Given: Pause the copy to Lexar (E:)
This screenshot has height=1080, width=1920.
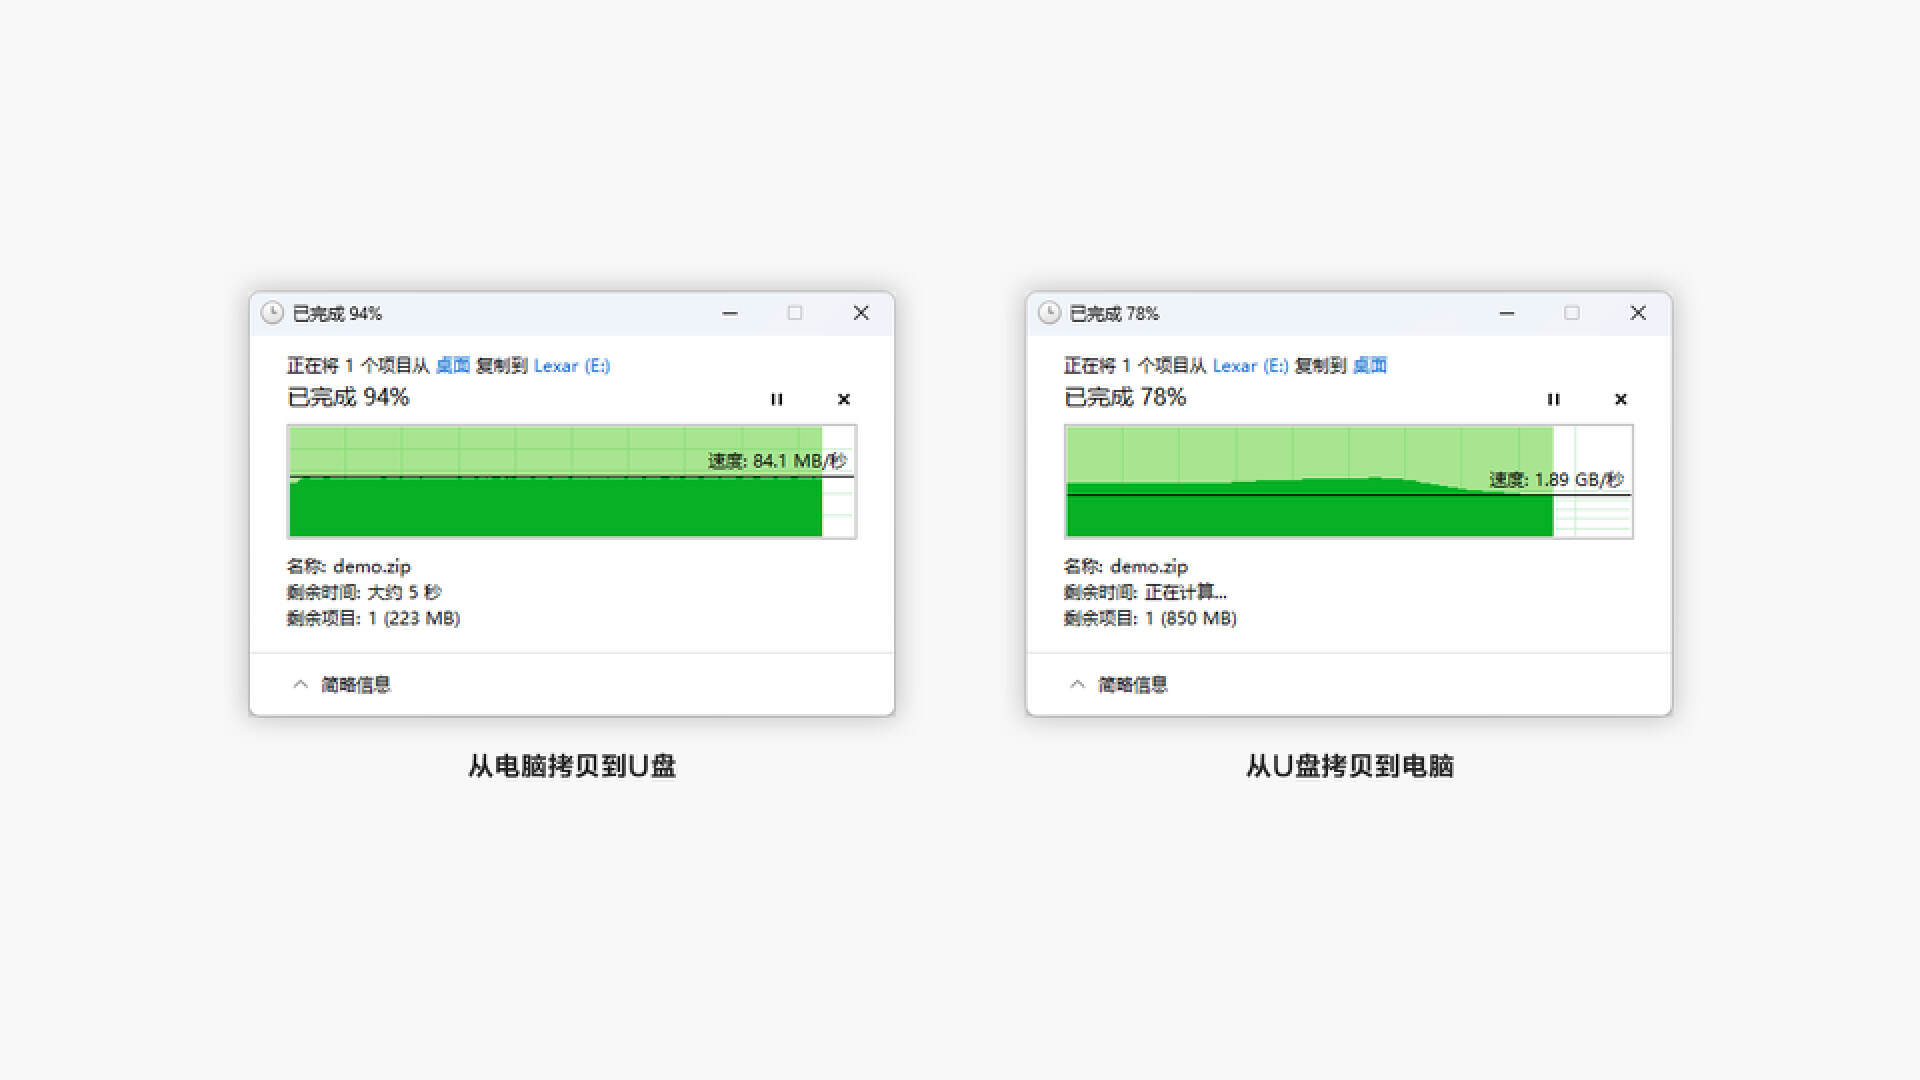Looking at the screenshot, I should click(777, 399).
